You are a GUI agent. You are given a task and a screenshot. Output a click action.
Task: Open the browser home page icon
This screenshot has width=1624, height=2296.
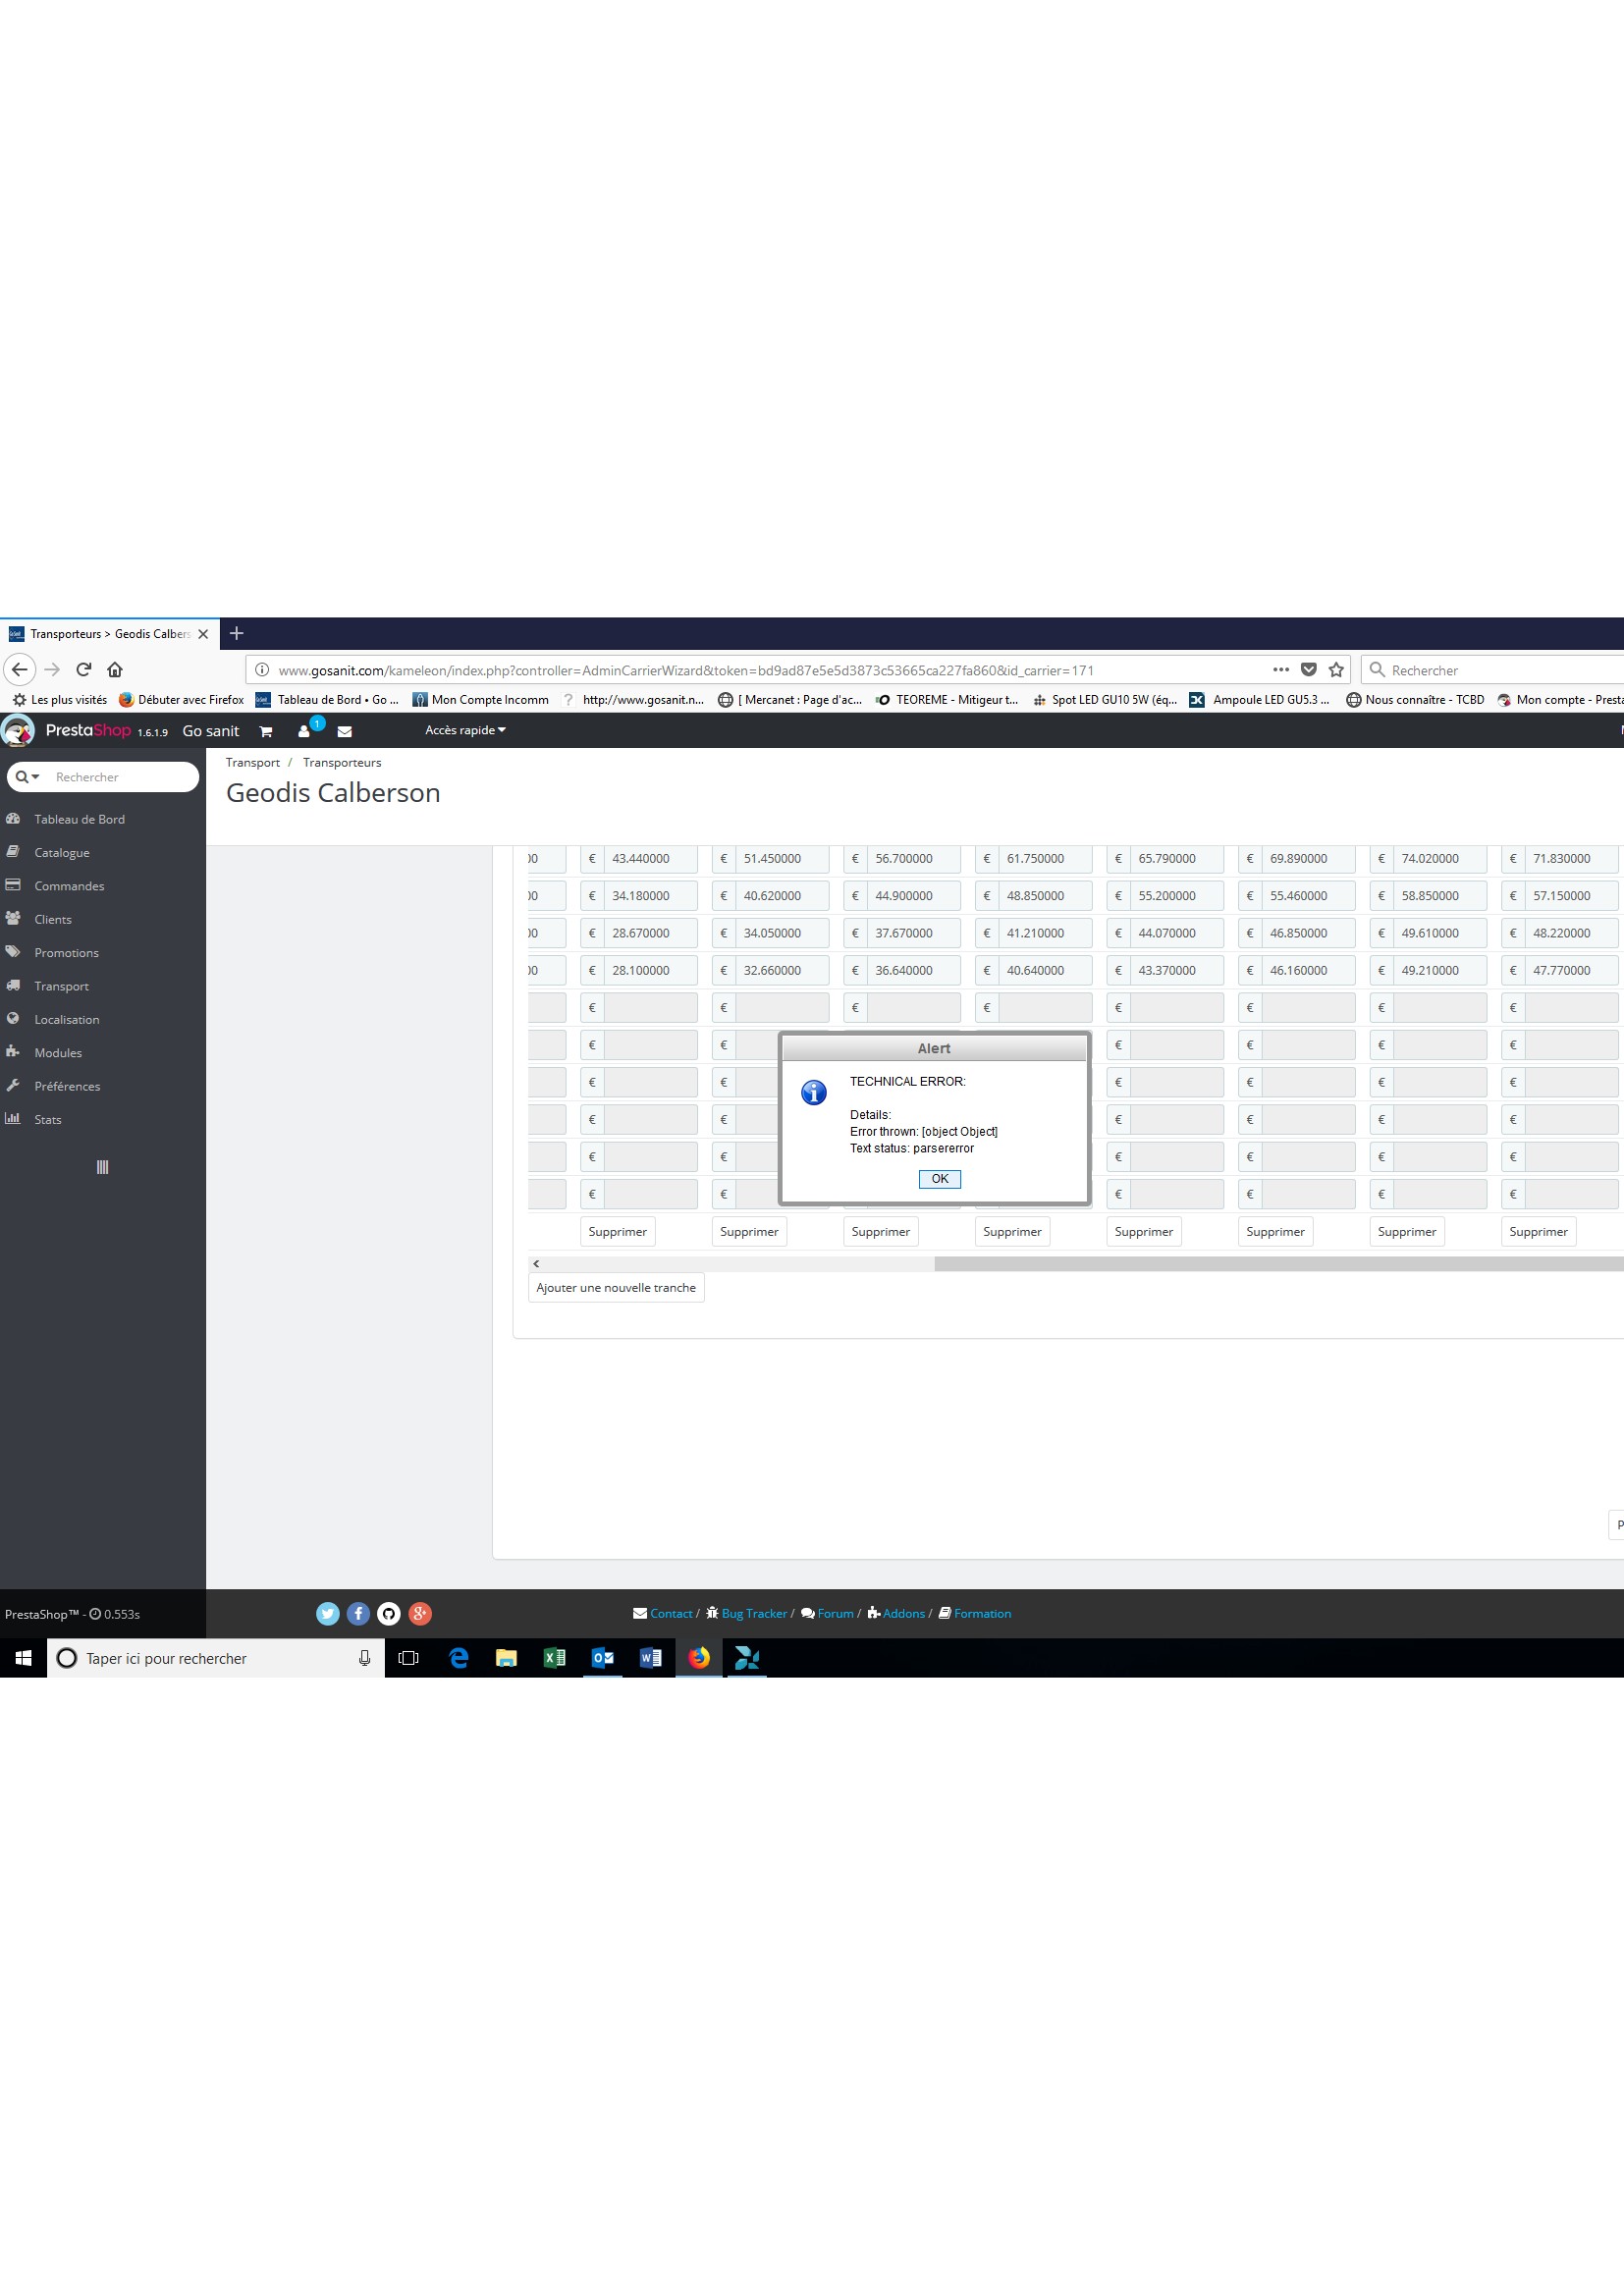coord(115,669)
